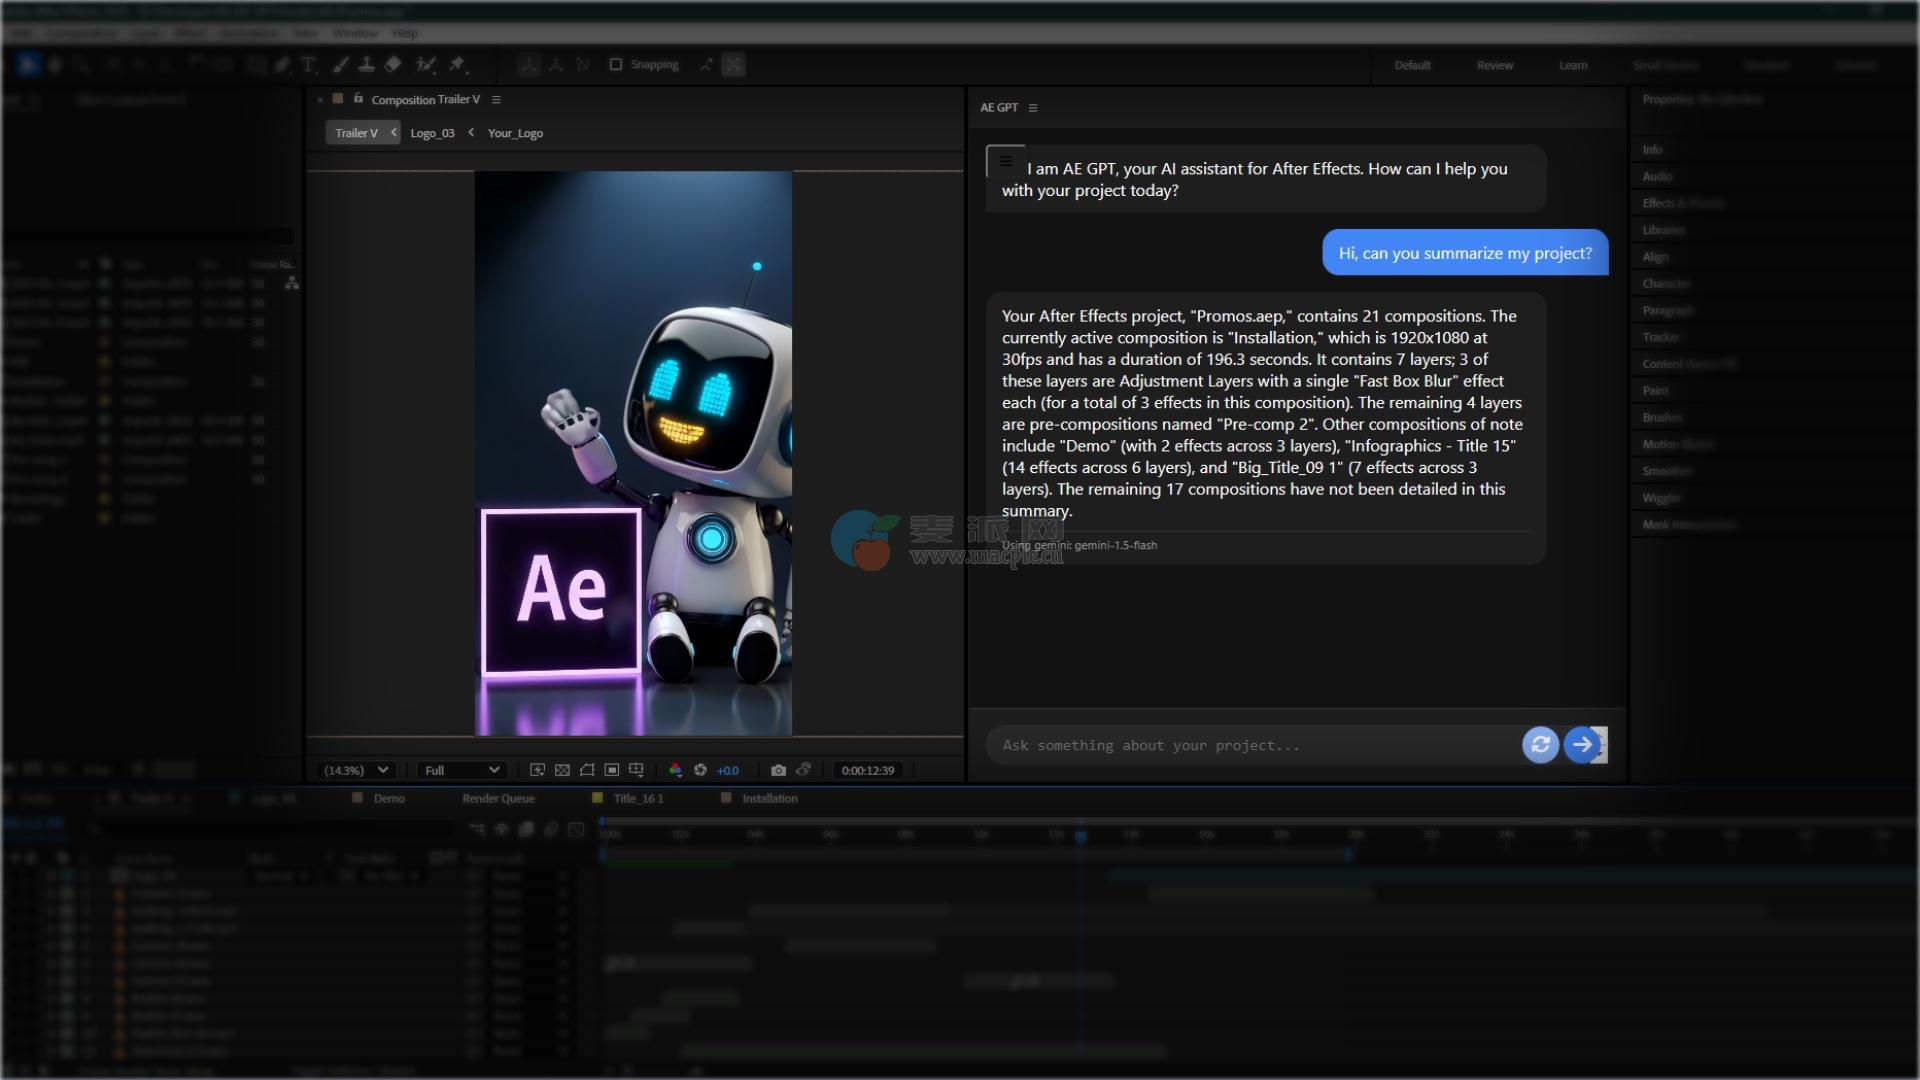Click the current time indicator playhead in timeline
1920x1080 pixels.
[1081, 835]
